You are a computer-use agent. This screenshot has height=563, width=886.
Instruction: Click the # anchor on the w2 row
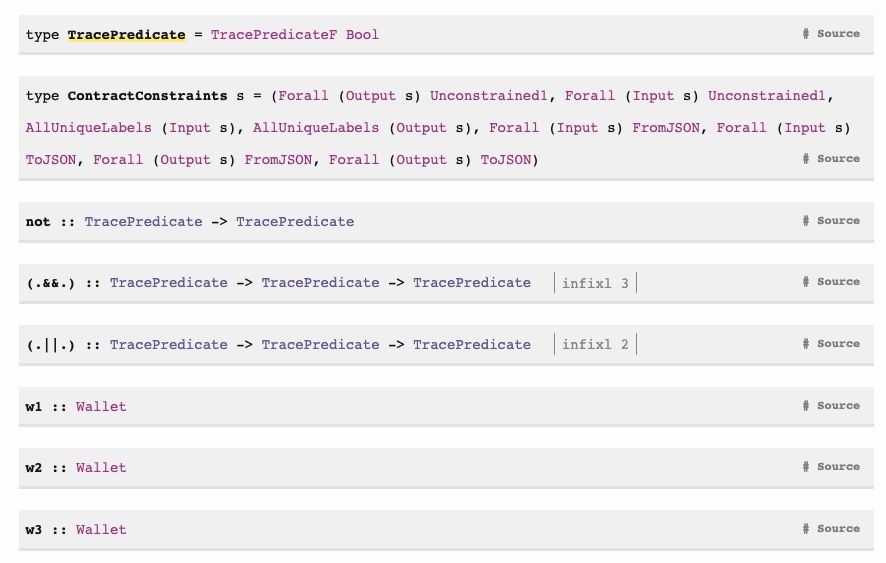tap(805, 466)
